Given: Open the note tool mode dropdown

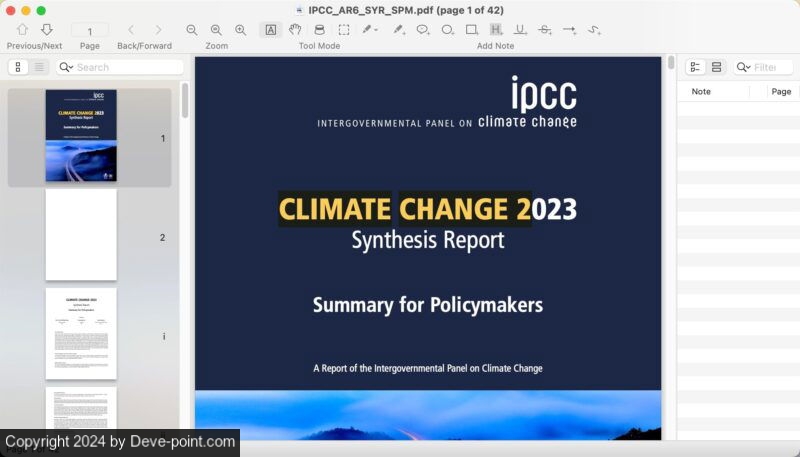Looking at the screenshot, I should 370,30.
